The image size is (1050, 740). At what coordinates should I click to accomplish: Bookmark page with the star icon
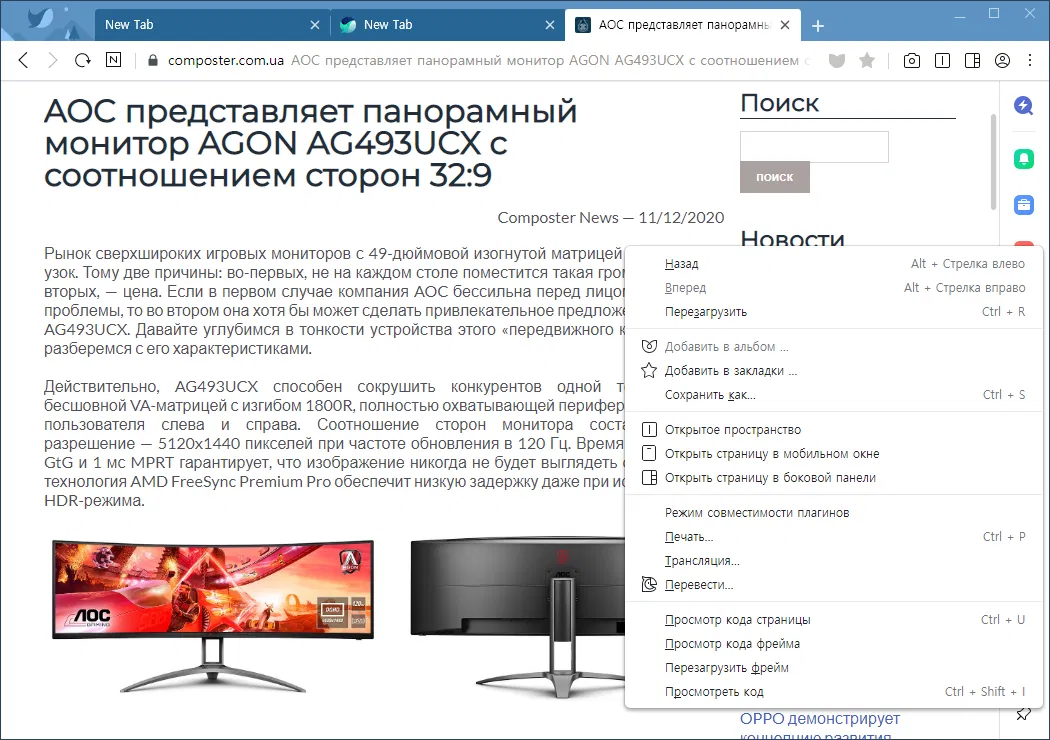point(867,61)
